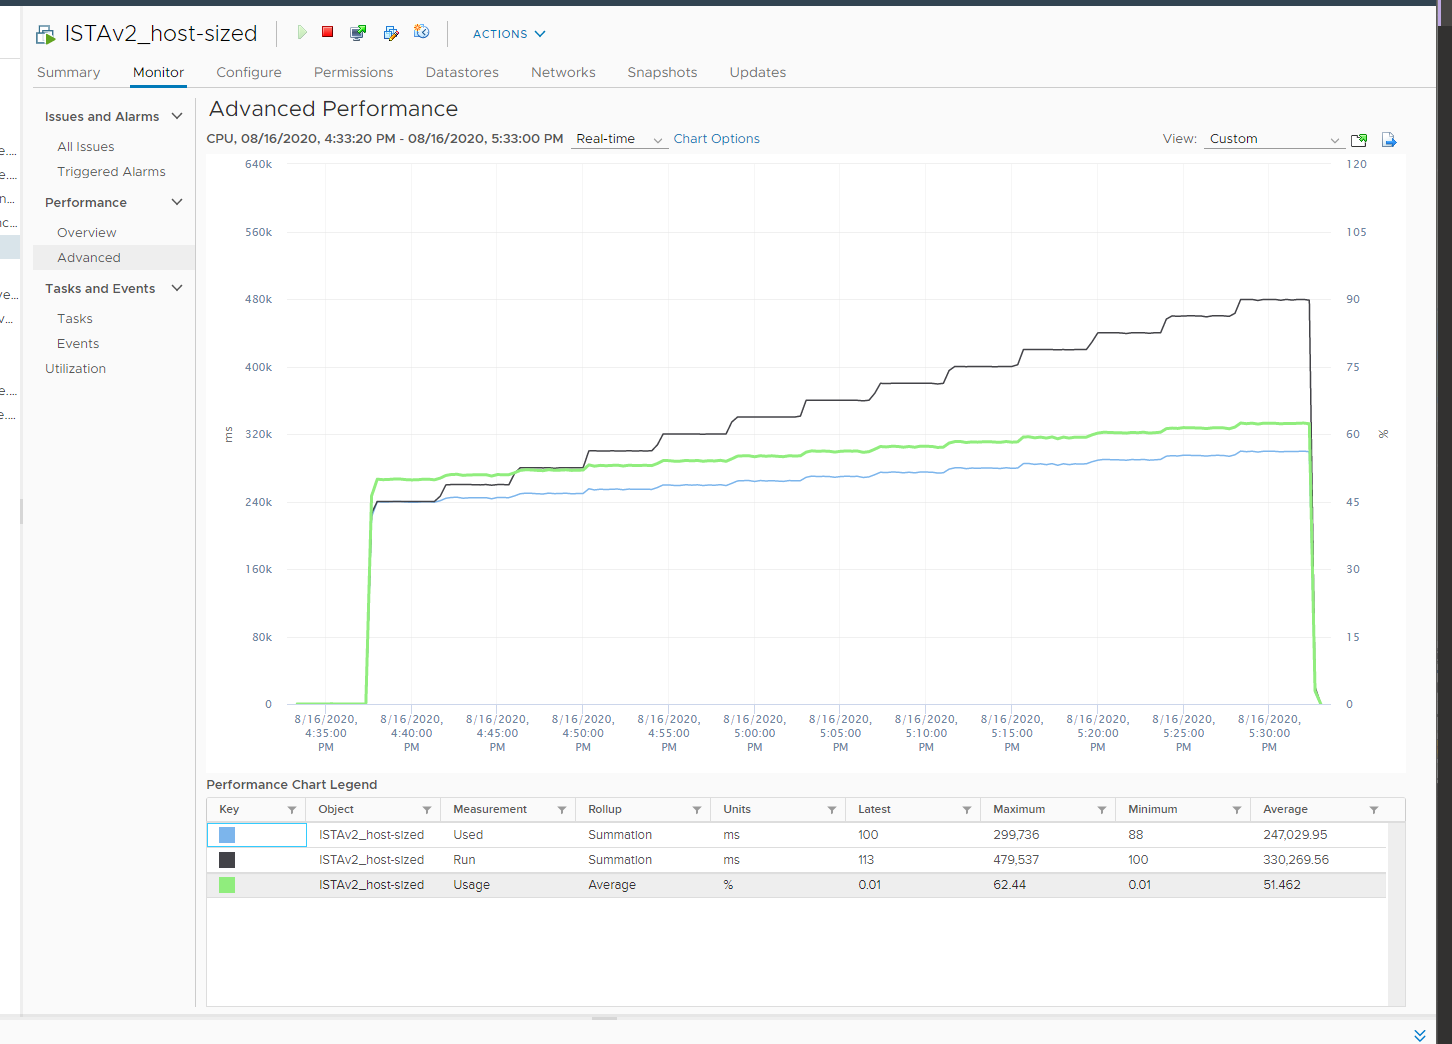Switch to the Snapshots tab
The image size is (1452, 1044).
[662, 72]
